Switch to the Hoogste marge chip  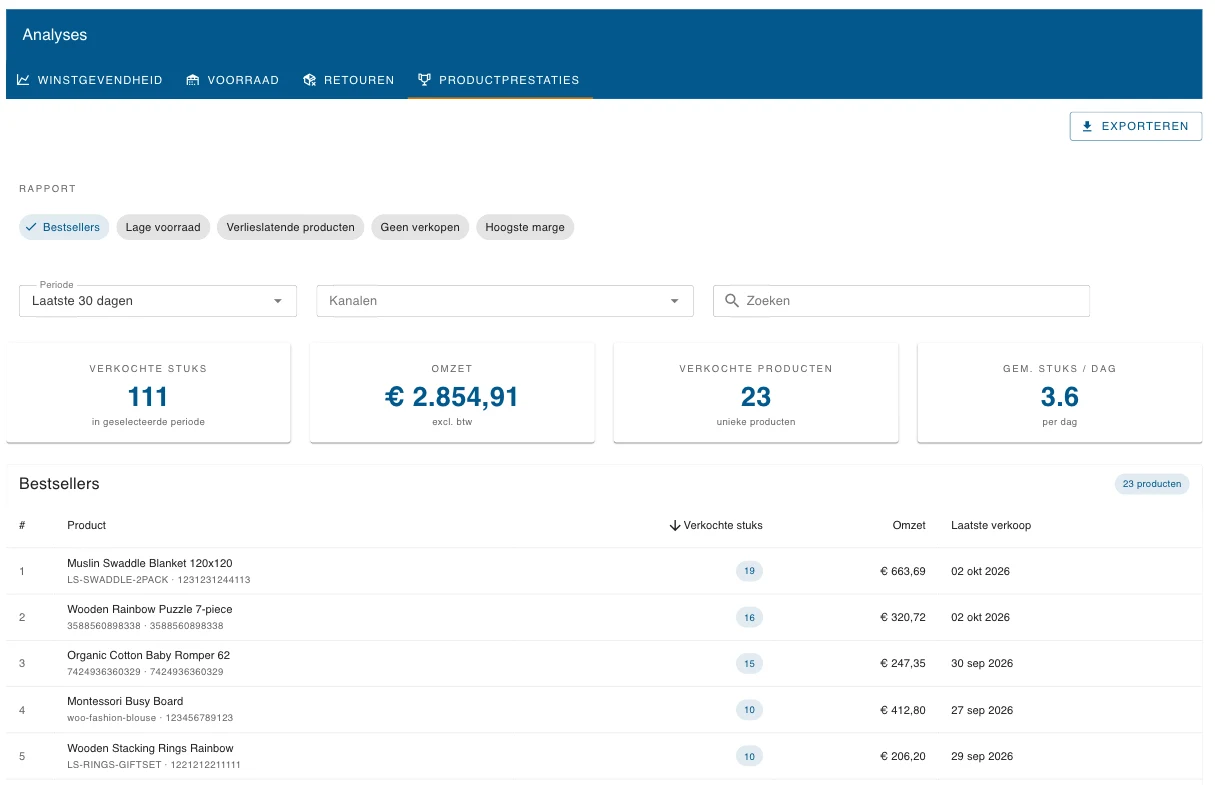(525, 227)
